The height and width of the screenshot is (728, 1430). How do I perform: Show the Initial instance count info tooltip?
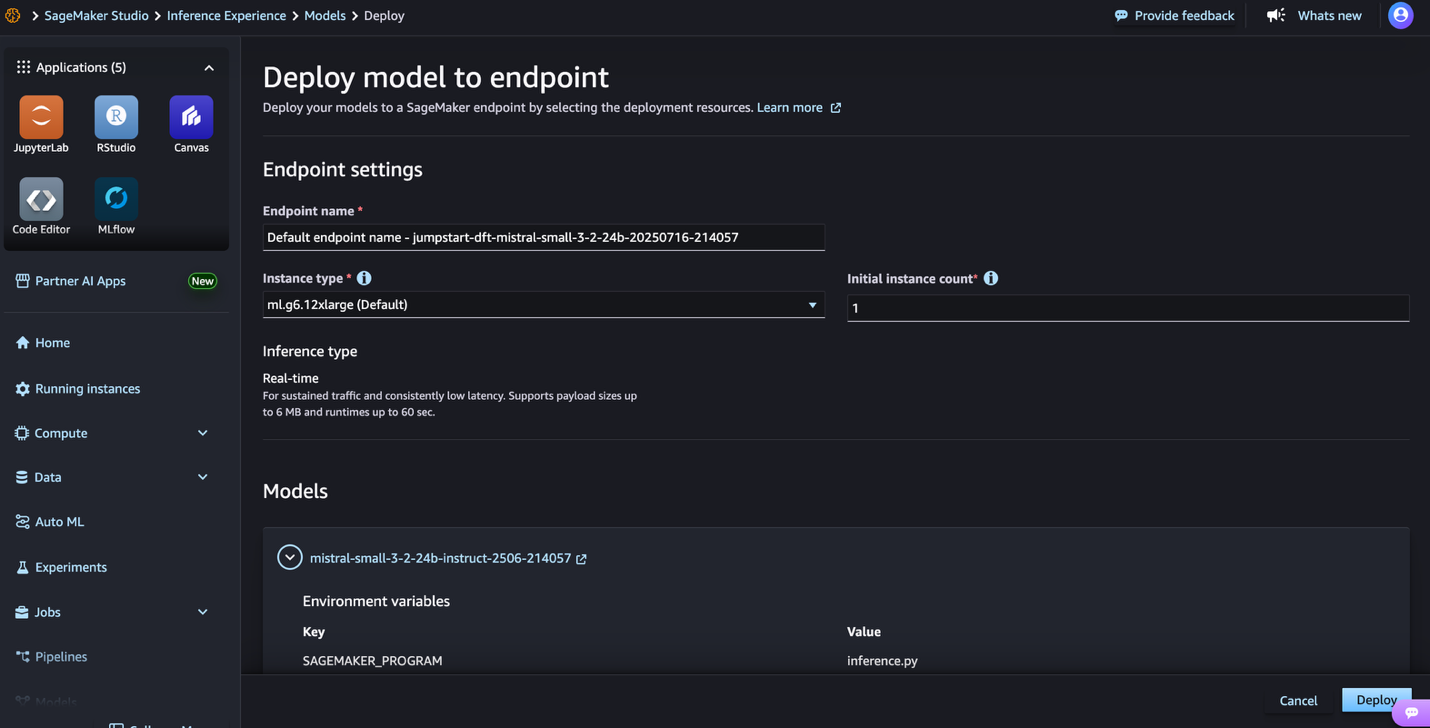(991, 278)
